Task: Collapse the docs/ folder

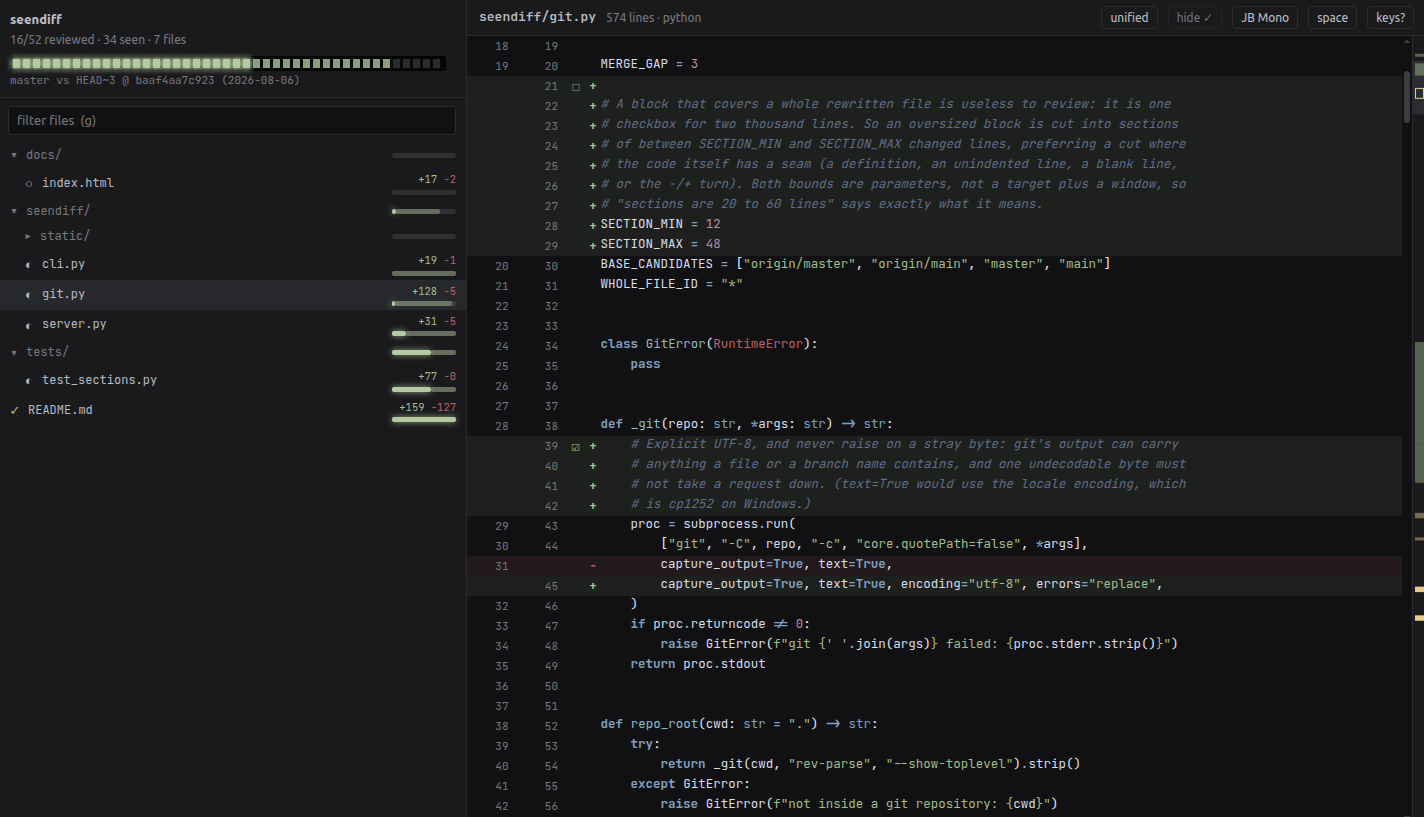Action: tap(14, 155)
